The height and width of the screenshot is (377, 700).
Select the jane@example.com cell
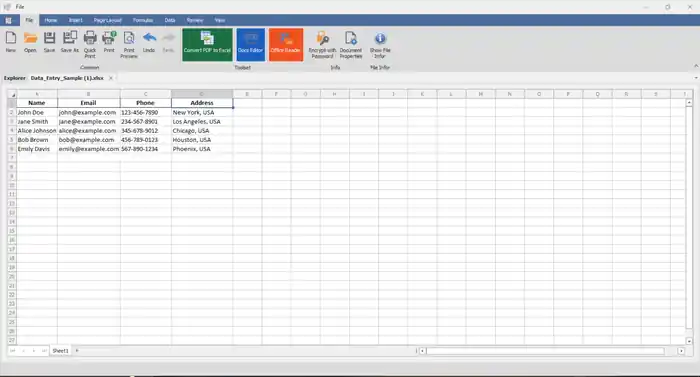(88, 121)
